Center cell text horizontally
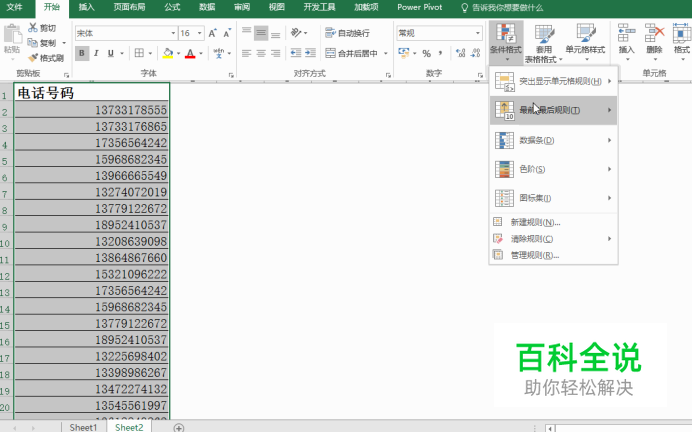This screenshot has width=692, height=432. point(261,53)
